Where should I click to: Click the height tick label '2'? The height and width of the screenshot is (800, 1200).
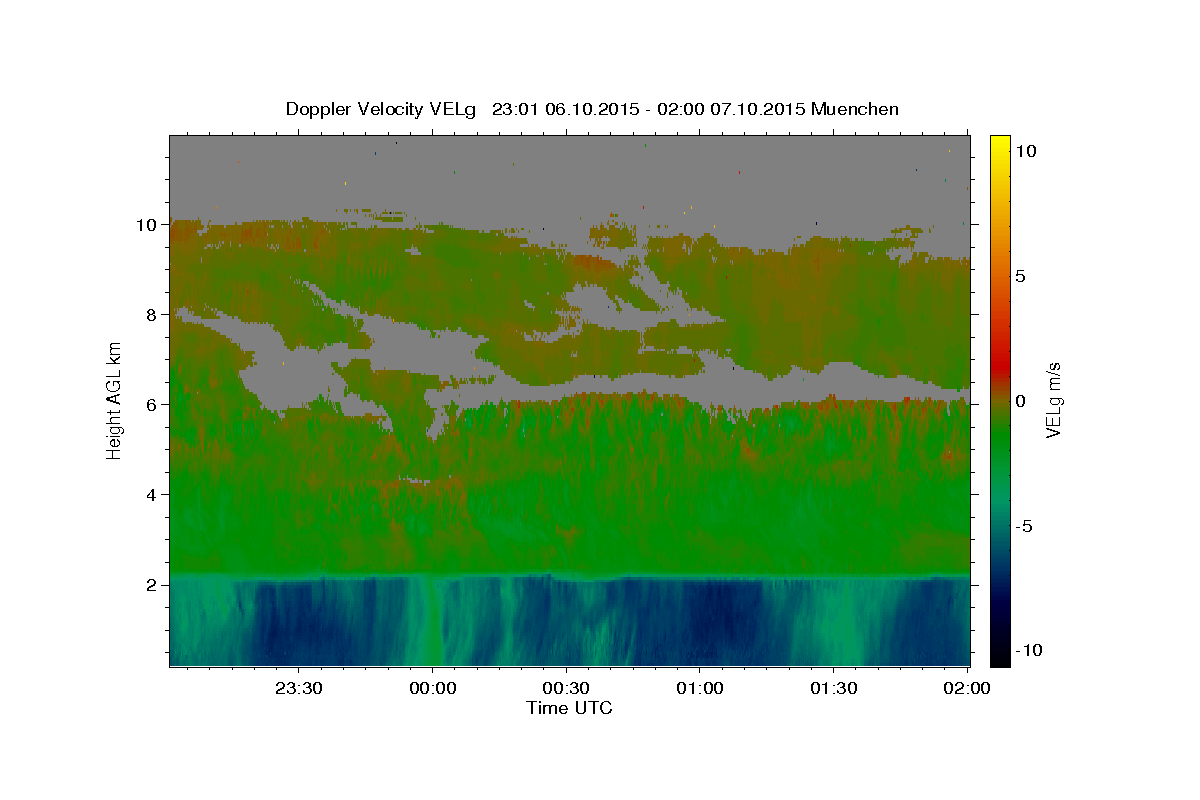[153, 585]
